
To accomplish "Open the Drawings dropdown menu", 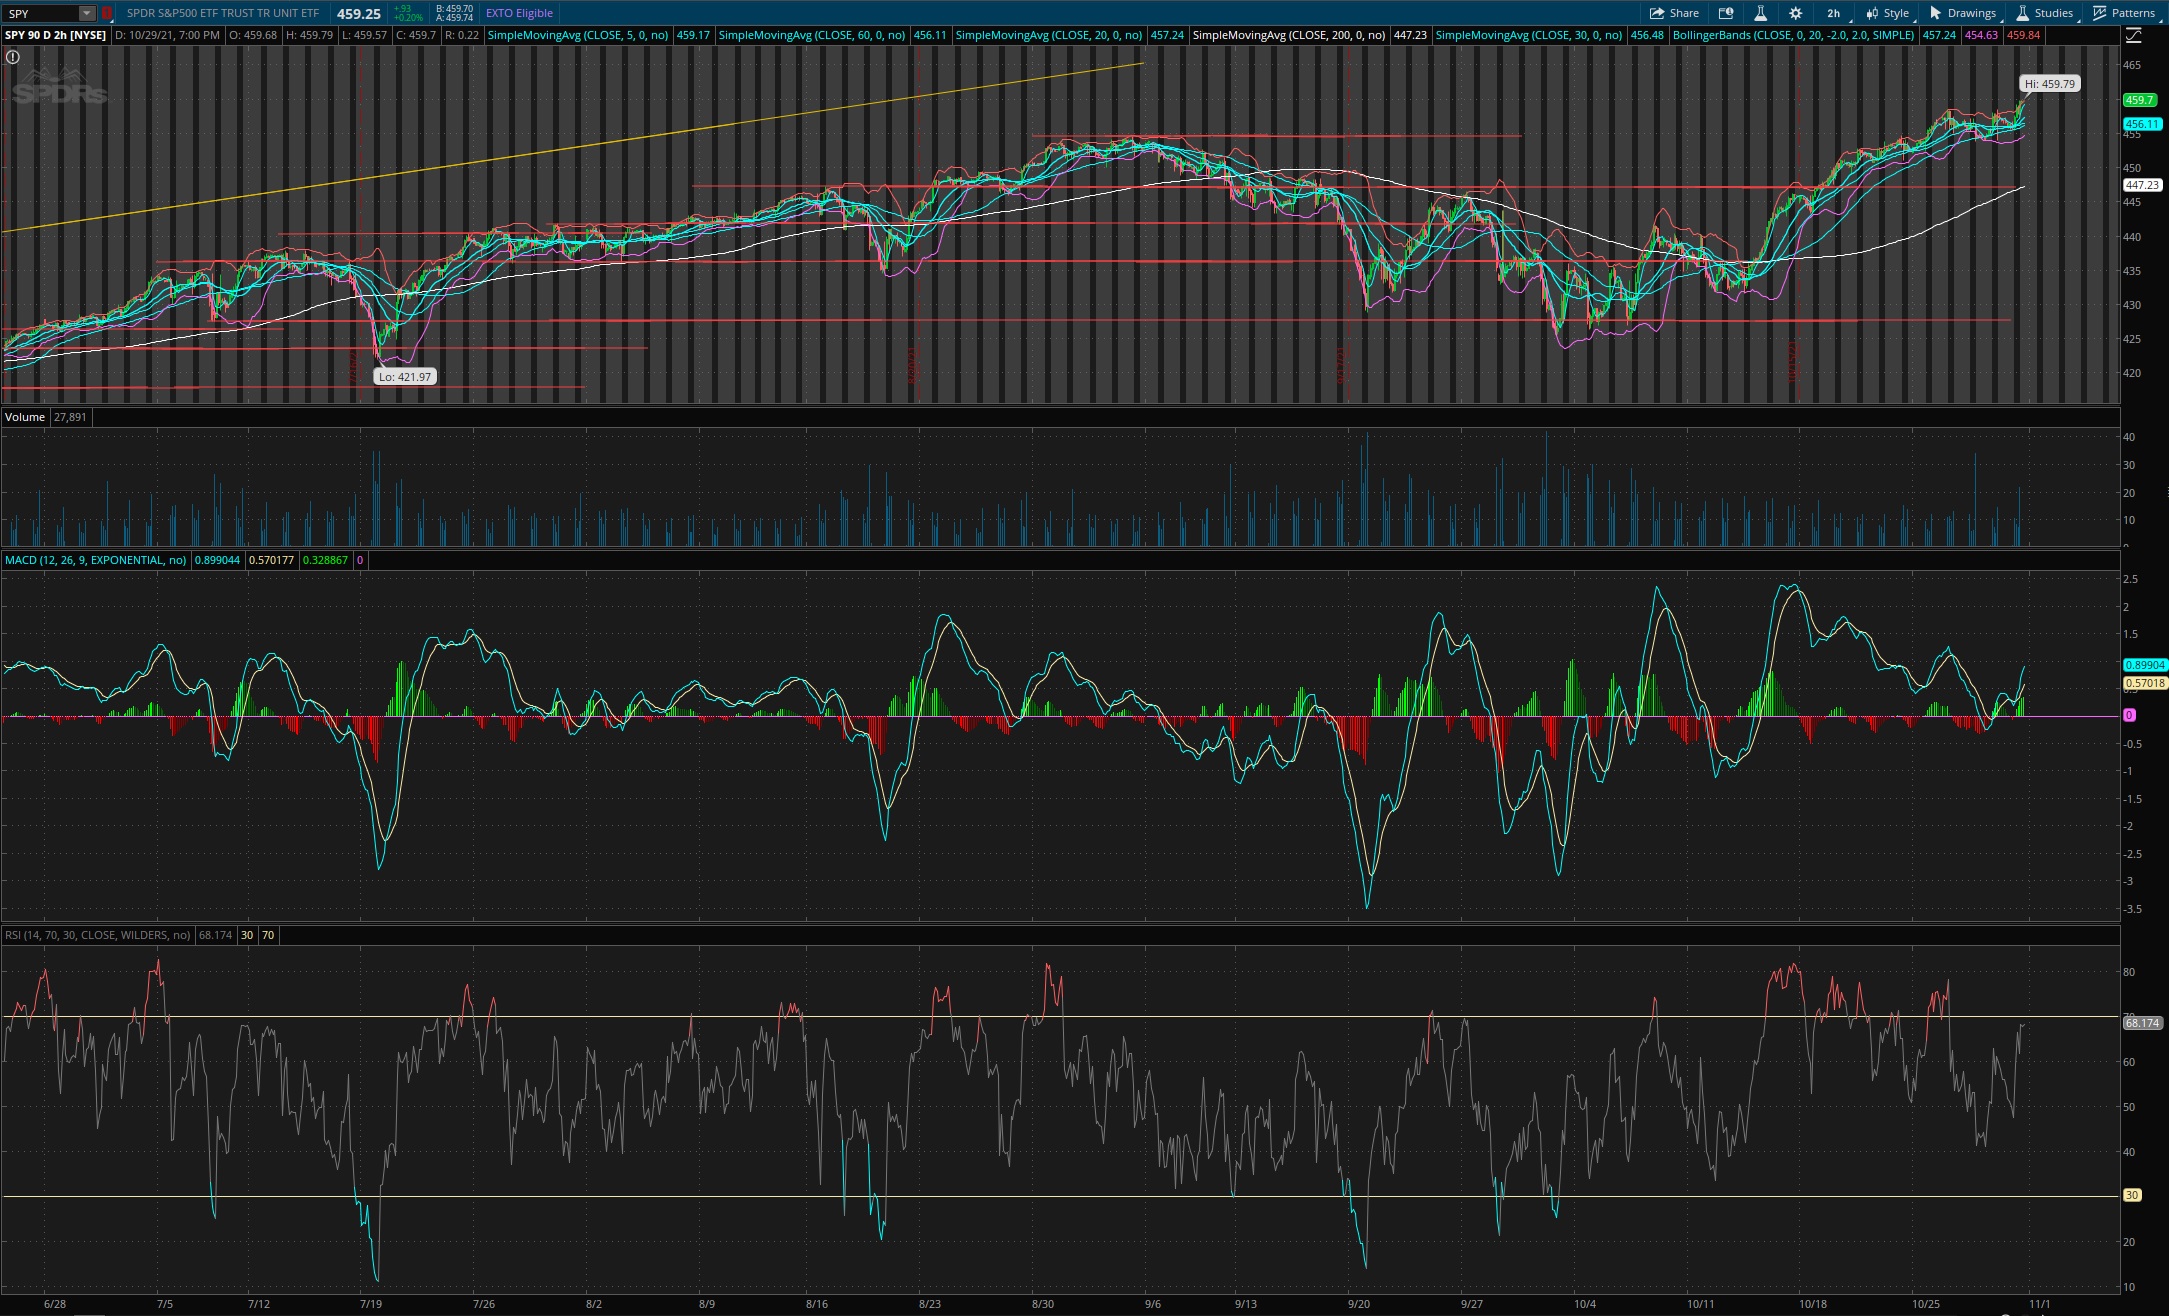I will click(1963, 13).
